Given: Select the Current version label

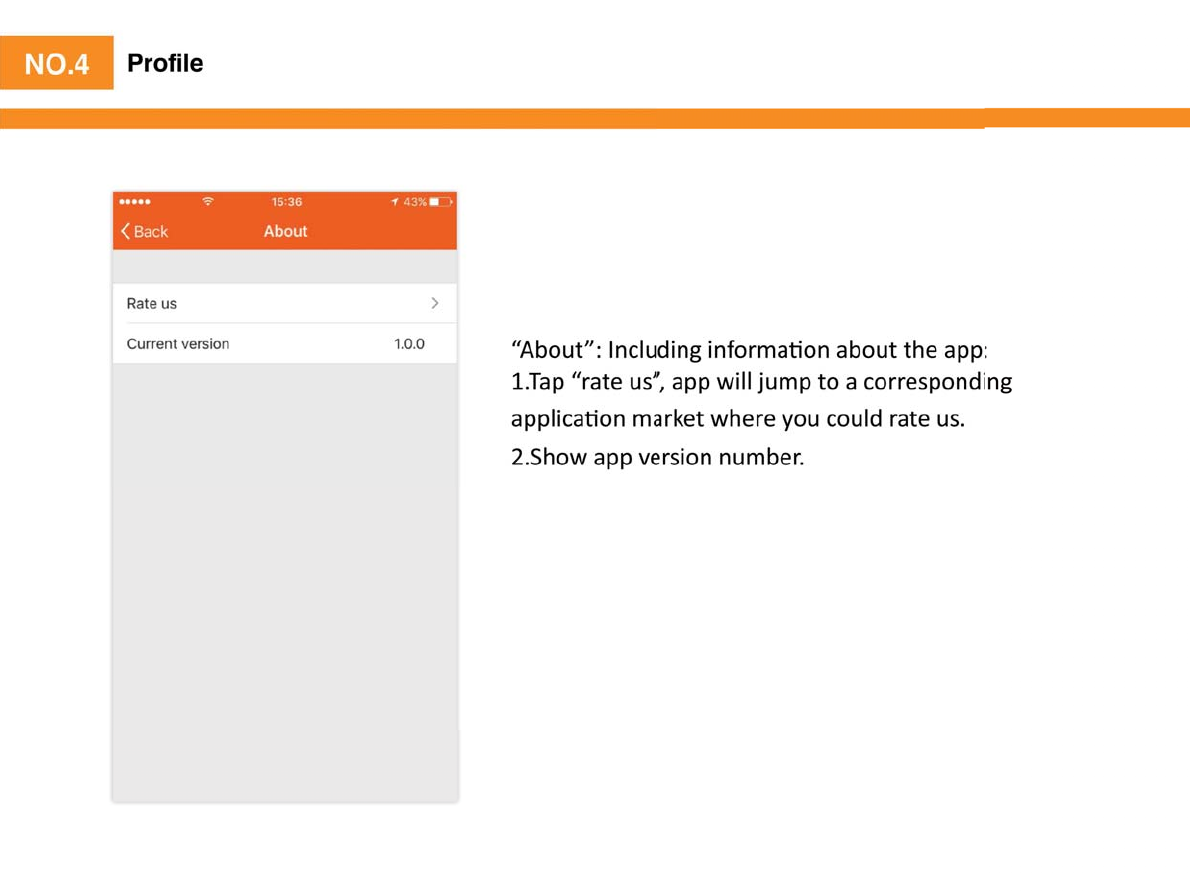Looking at the screenshot, I should coord(178,344).
